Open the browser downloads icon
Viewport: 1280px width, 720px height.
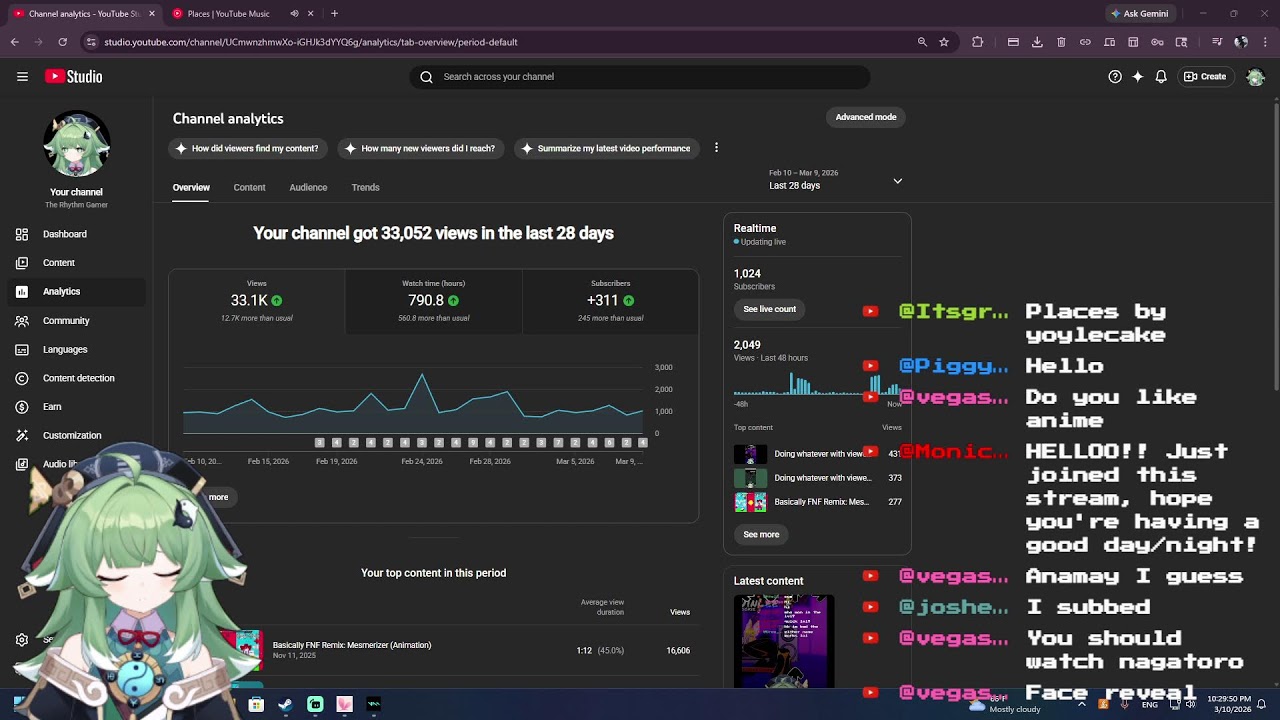click(1037, 42)
